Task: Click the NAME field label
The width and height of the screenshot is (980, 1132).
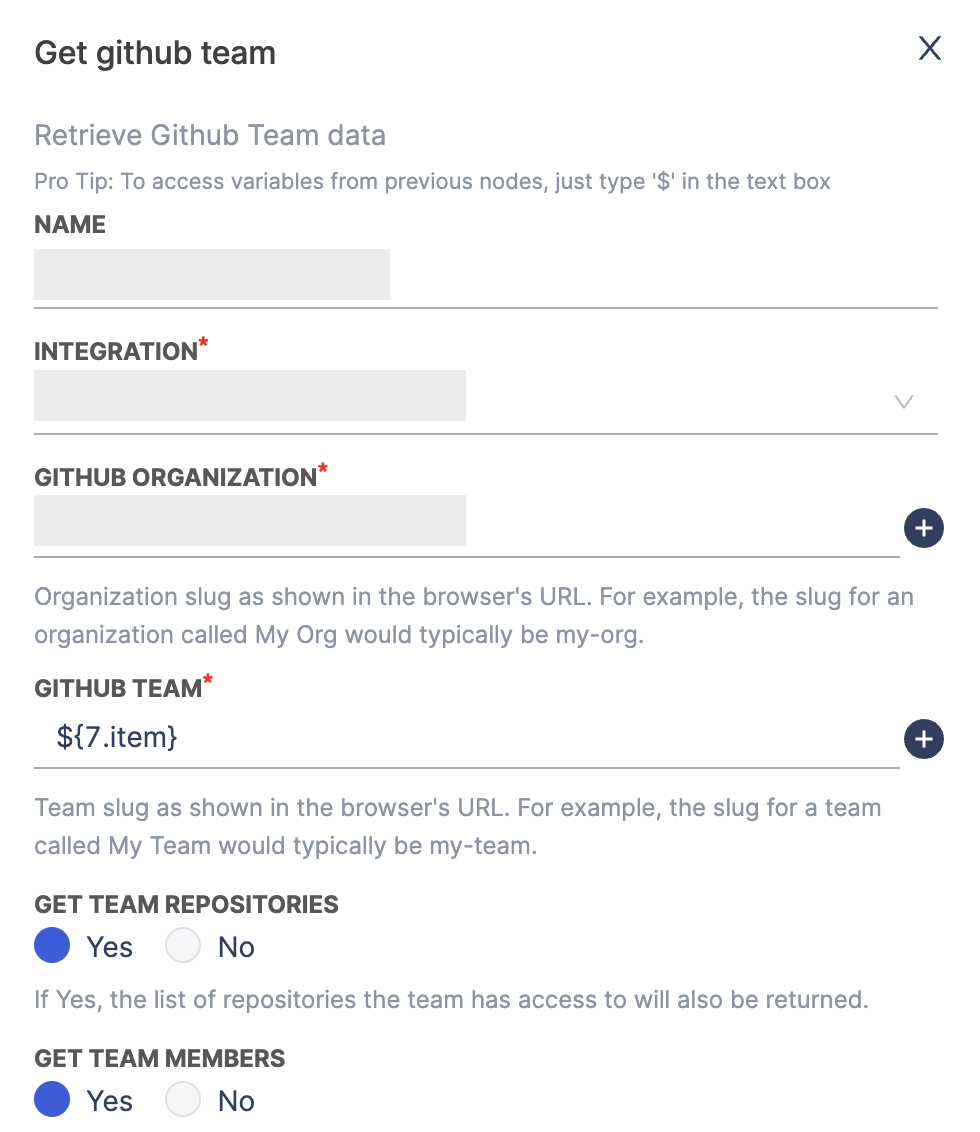Action: tap(70, 225)
